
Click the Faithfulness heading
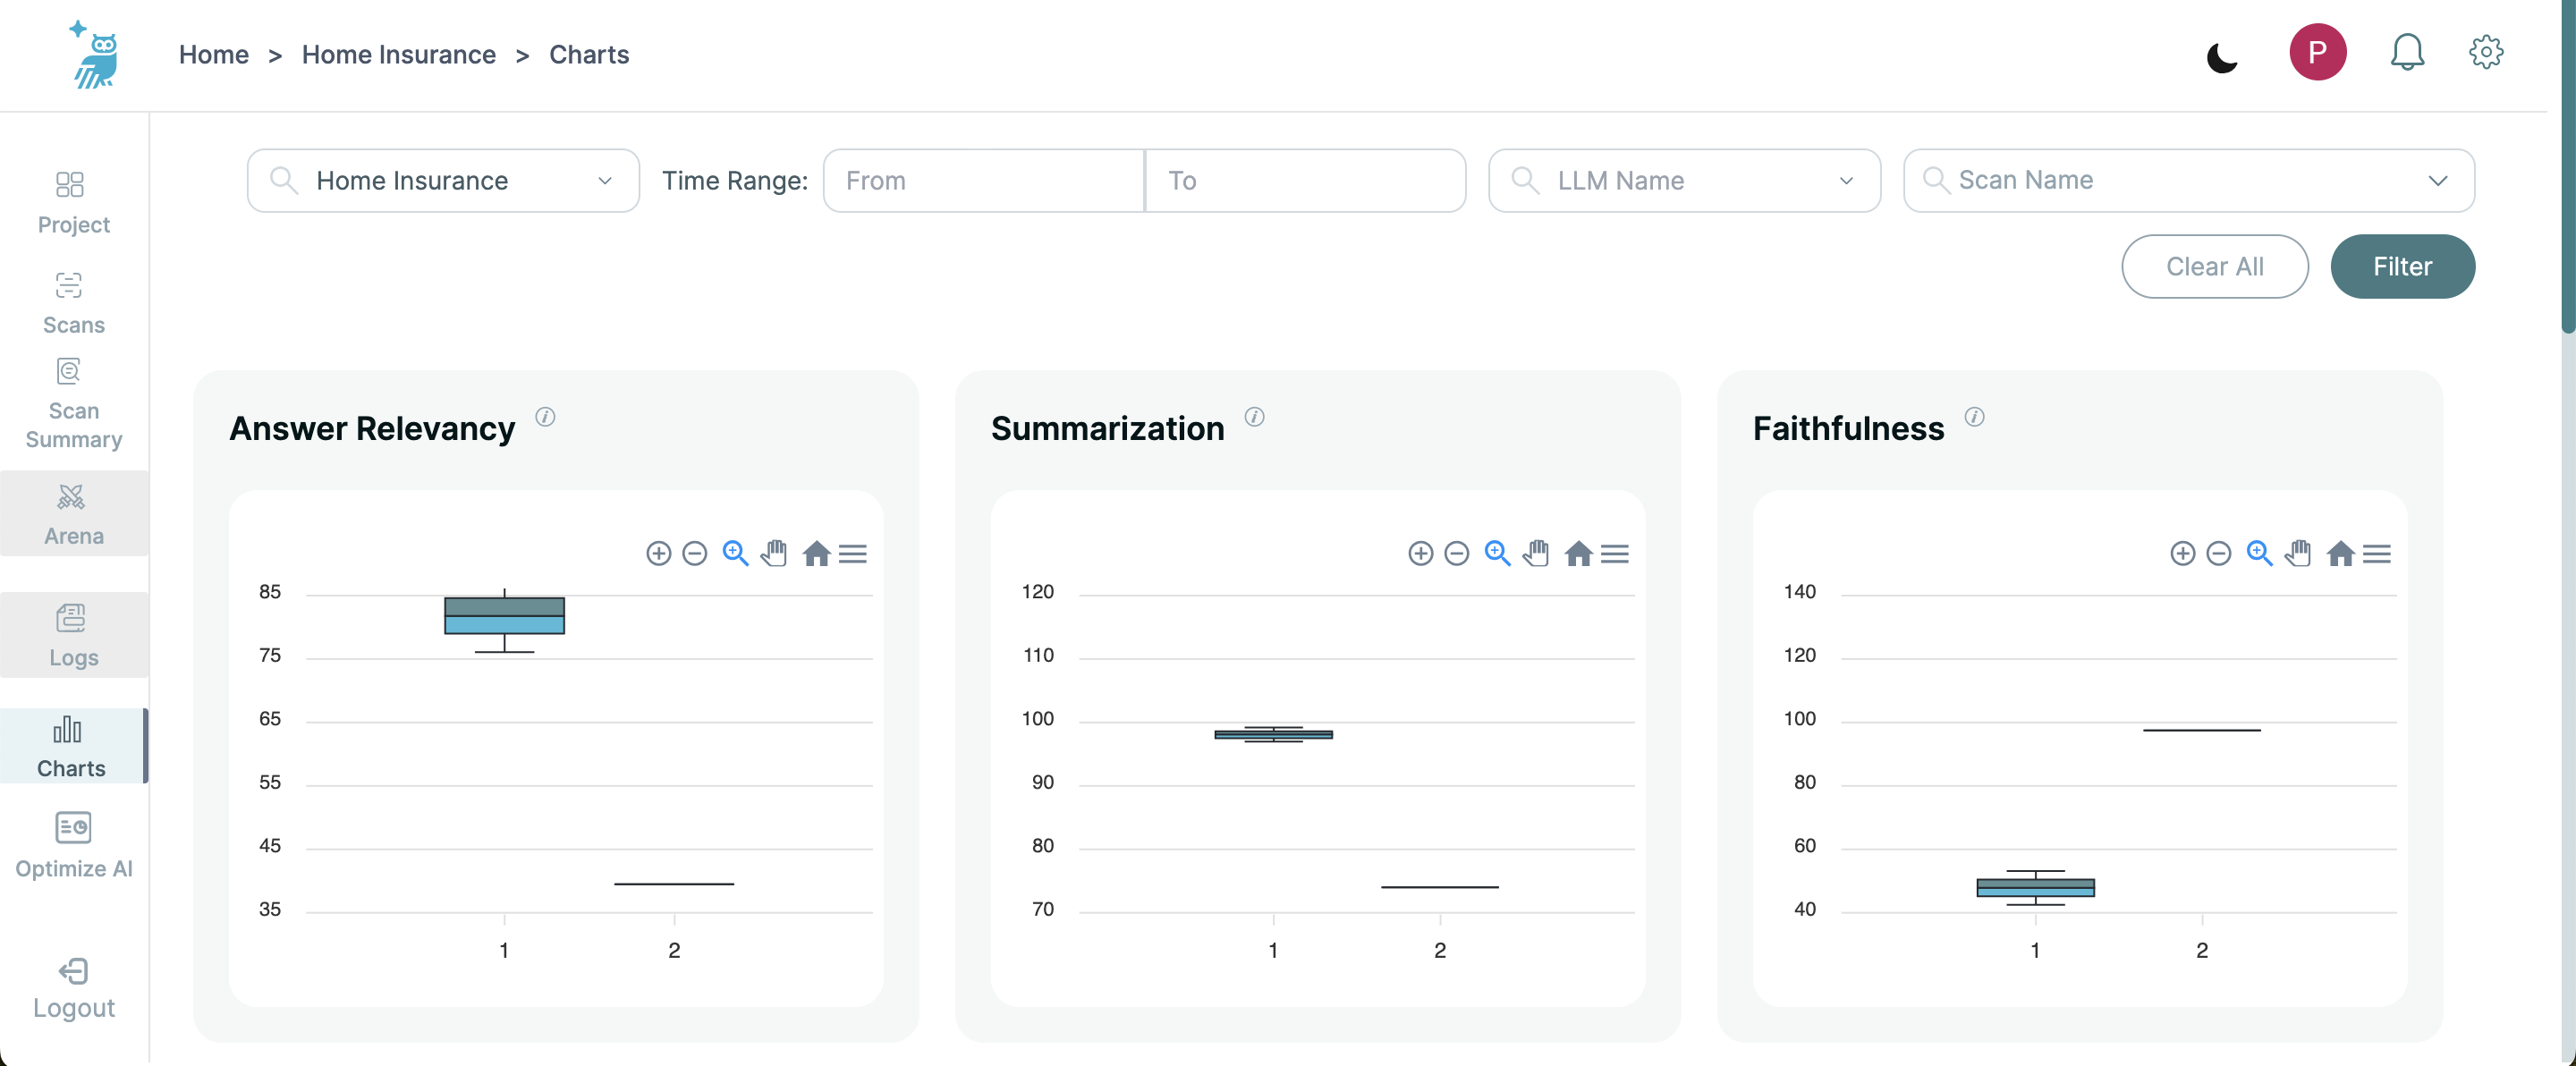click(x=1848, y=429)
